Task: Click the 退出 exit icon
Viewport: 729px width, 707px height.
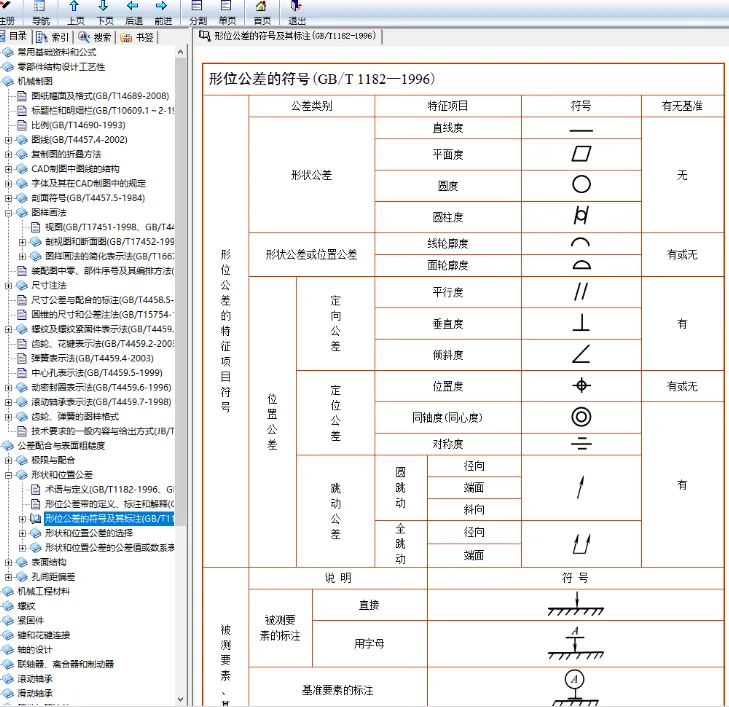Action: click(296, 7)
